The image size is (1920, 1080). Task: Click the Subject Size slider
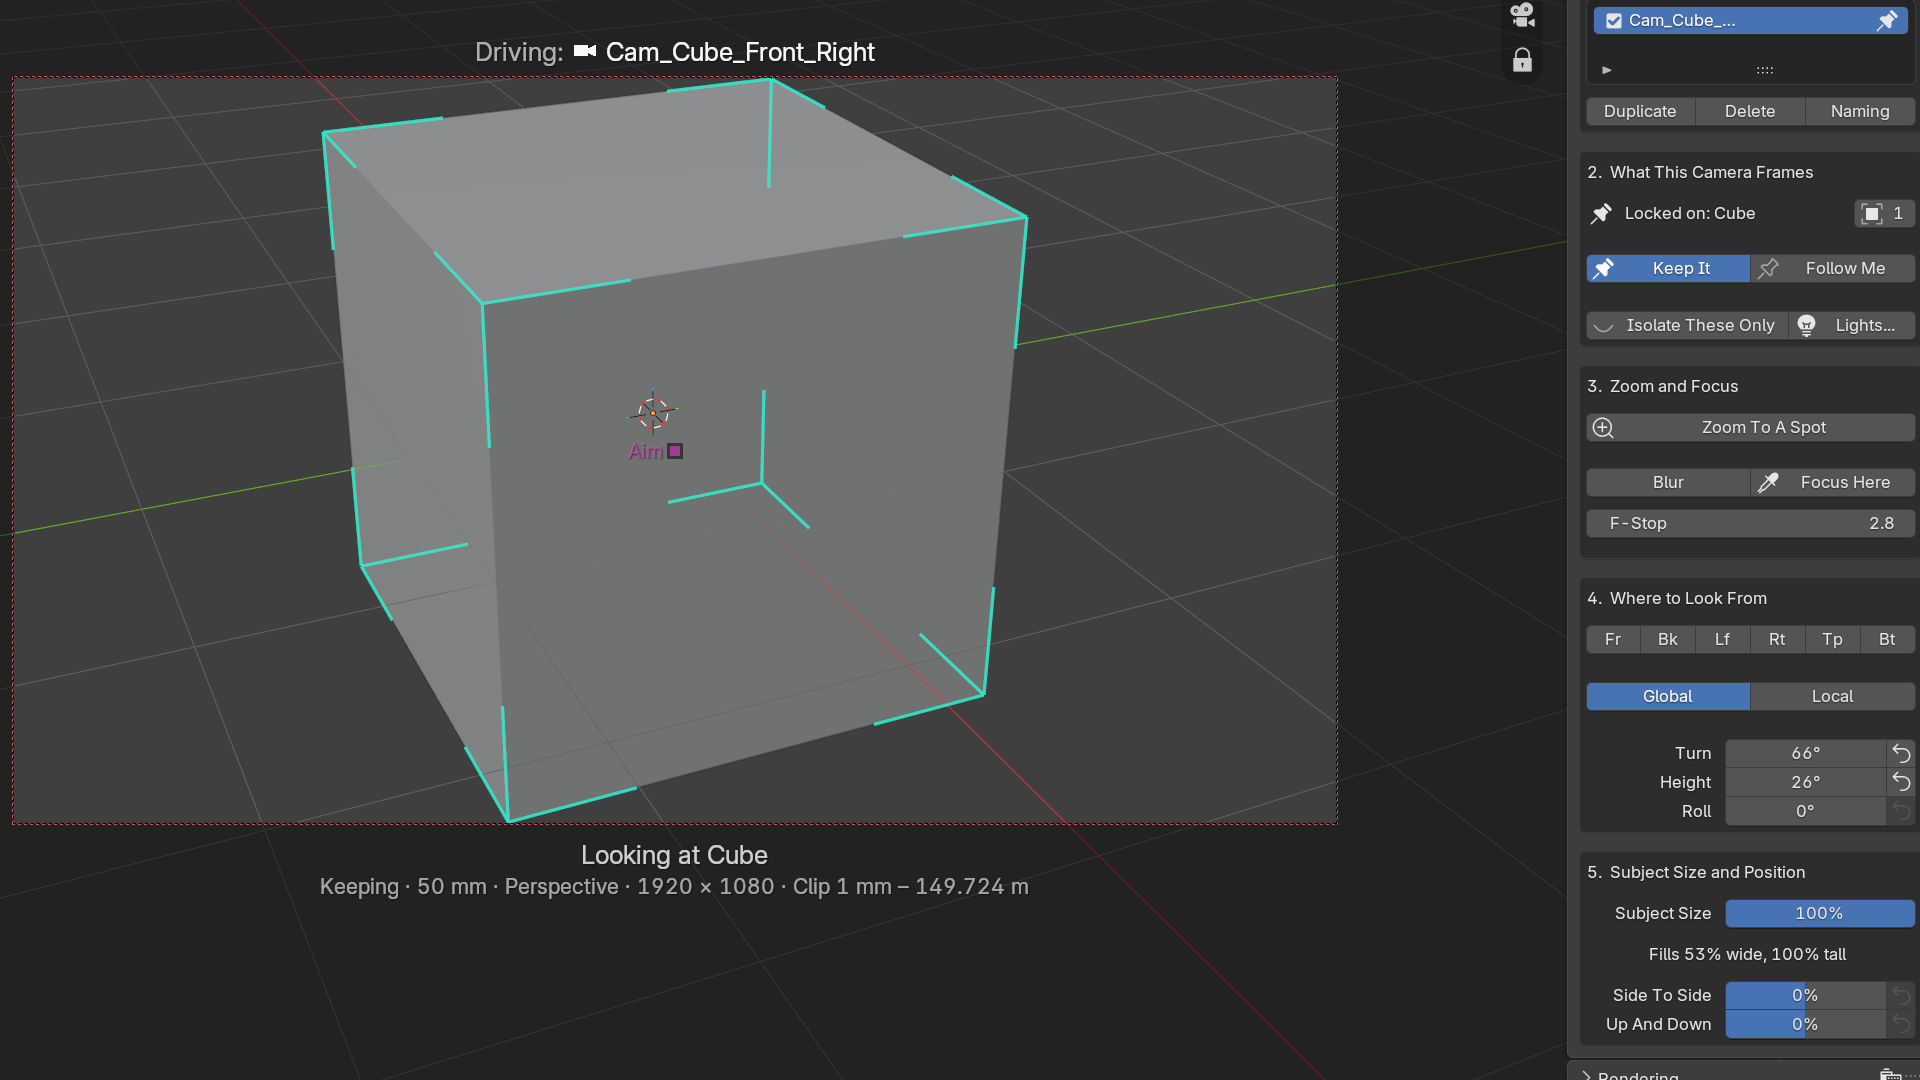click(x=1820, y=913)
